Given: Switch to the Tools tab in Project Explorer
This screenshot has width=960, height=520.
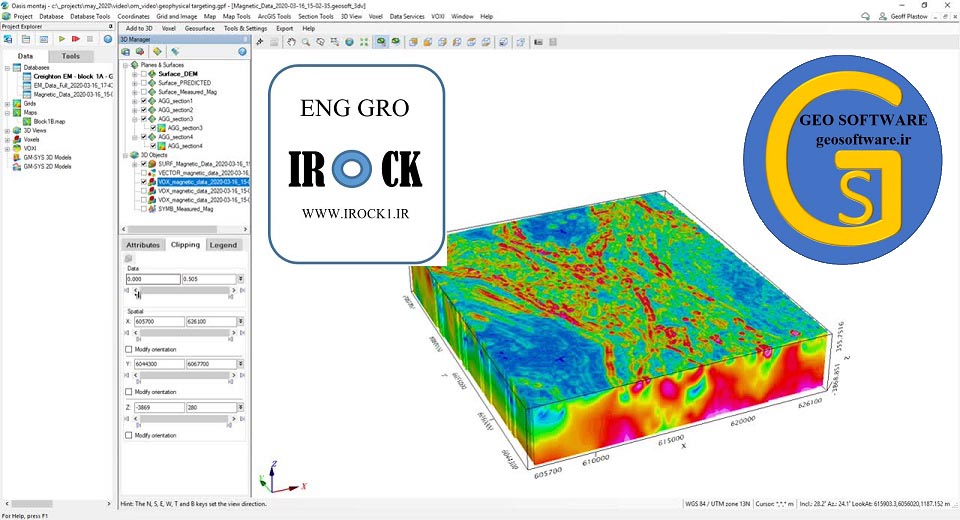Looking at the screenshot, I should click(70, 56).
